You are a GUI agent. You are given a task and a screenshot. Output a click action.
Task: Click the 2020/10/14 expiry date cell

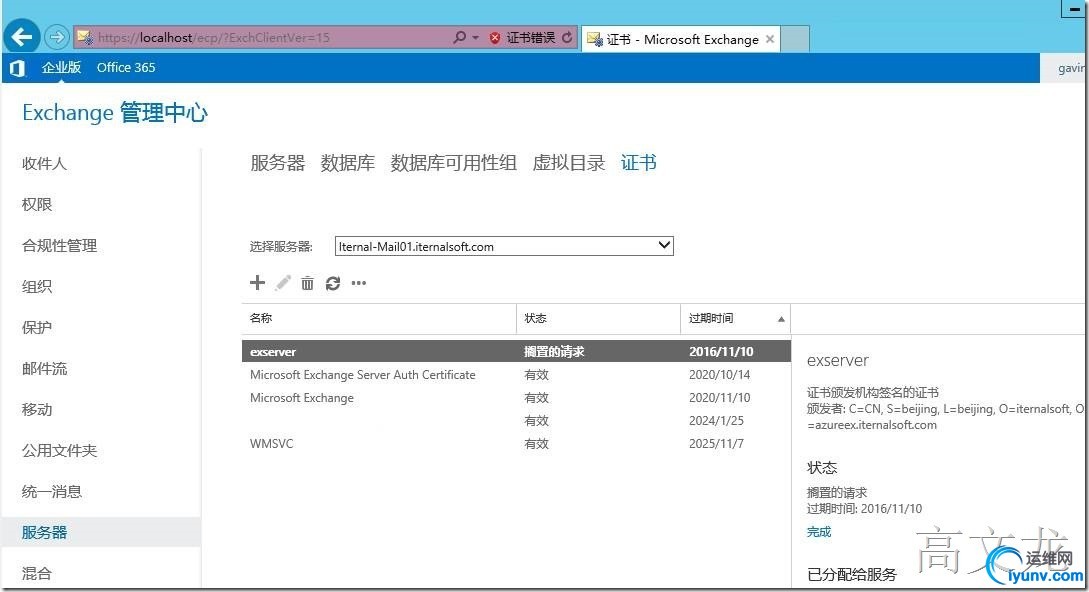pos(720,375)
